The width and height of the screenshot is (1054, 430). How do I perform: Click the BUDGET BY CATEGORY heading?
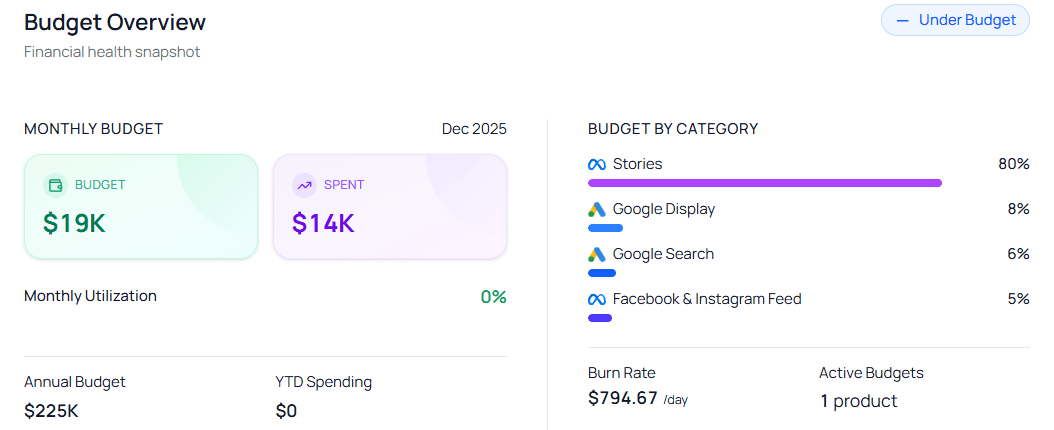(x=673, y=129)
